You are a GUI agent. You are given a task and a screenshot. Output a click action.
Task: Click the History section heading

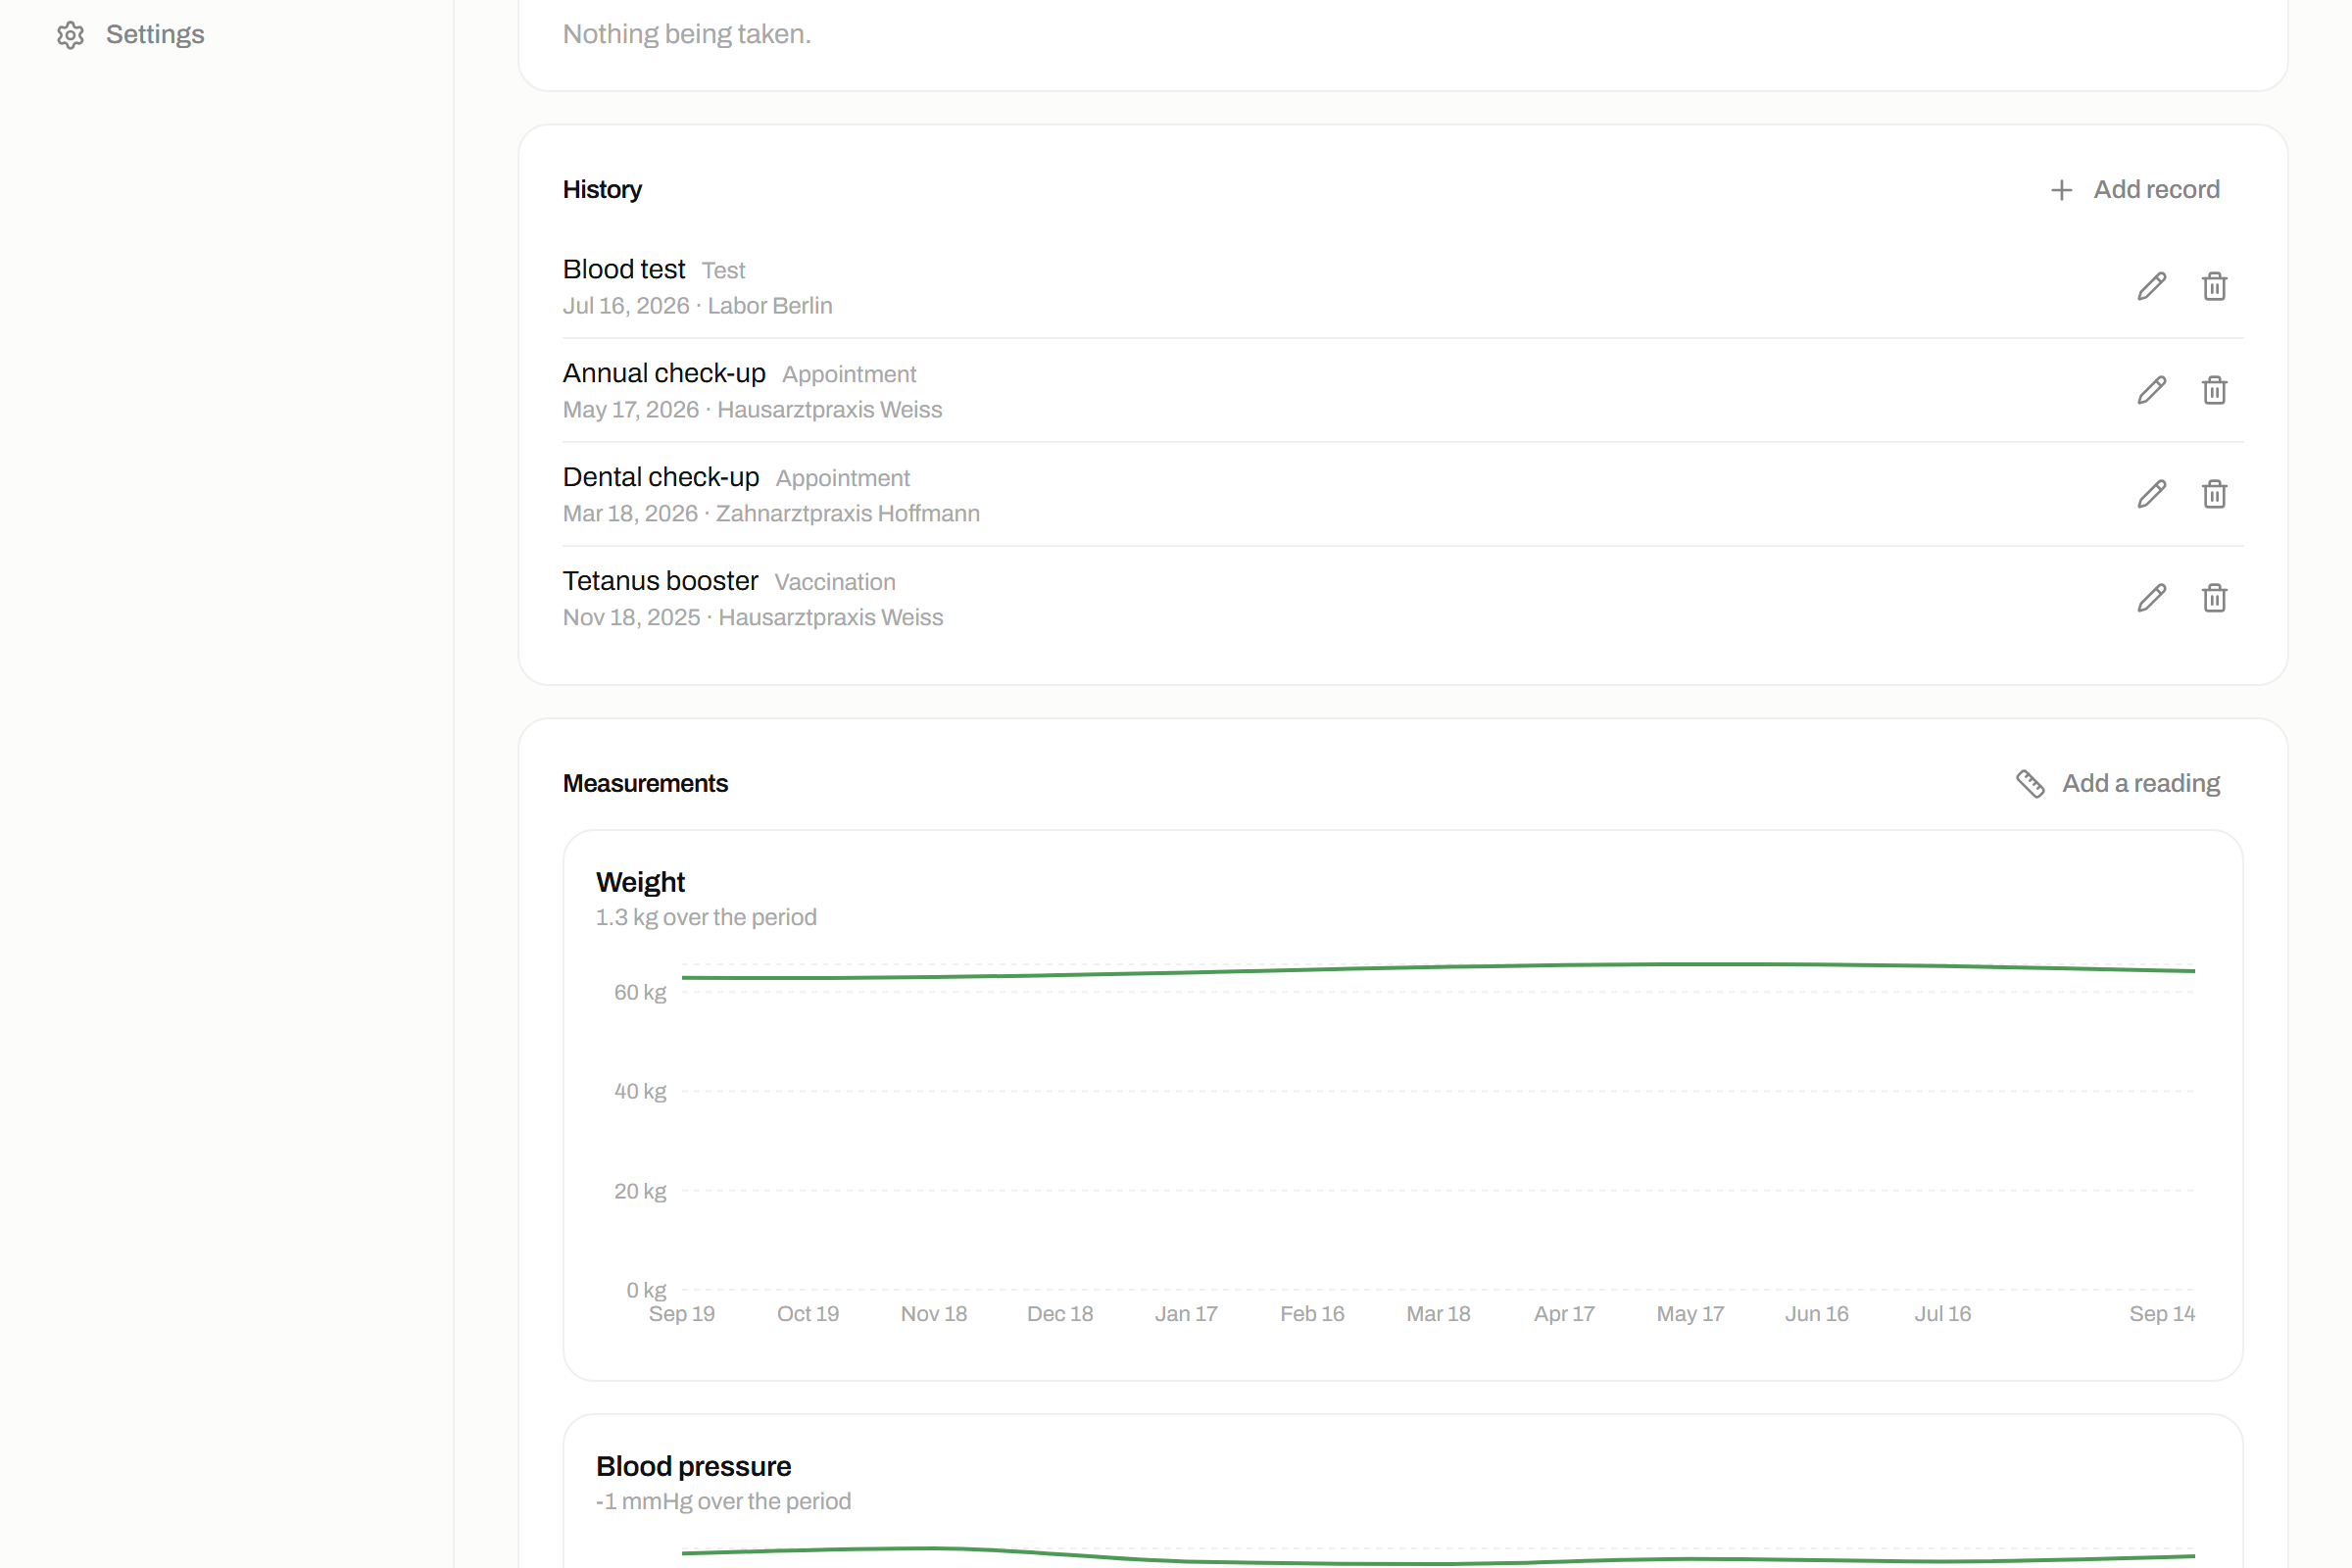(602, 190)
